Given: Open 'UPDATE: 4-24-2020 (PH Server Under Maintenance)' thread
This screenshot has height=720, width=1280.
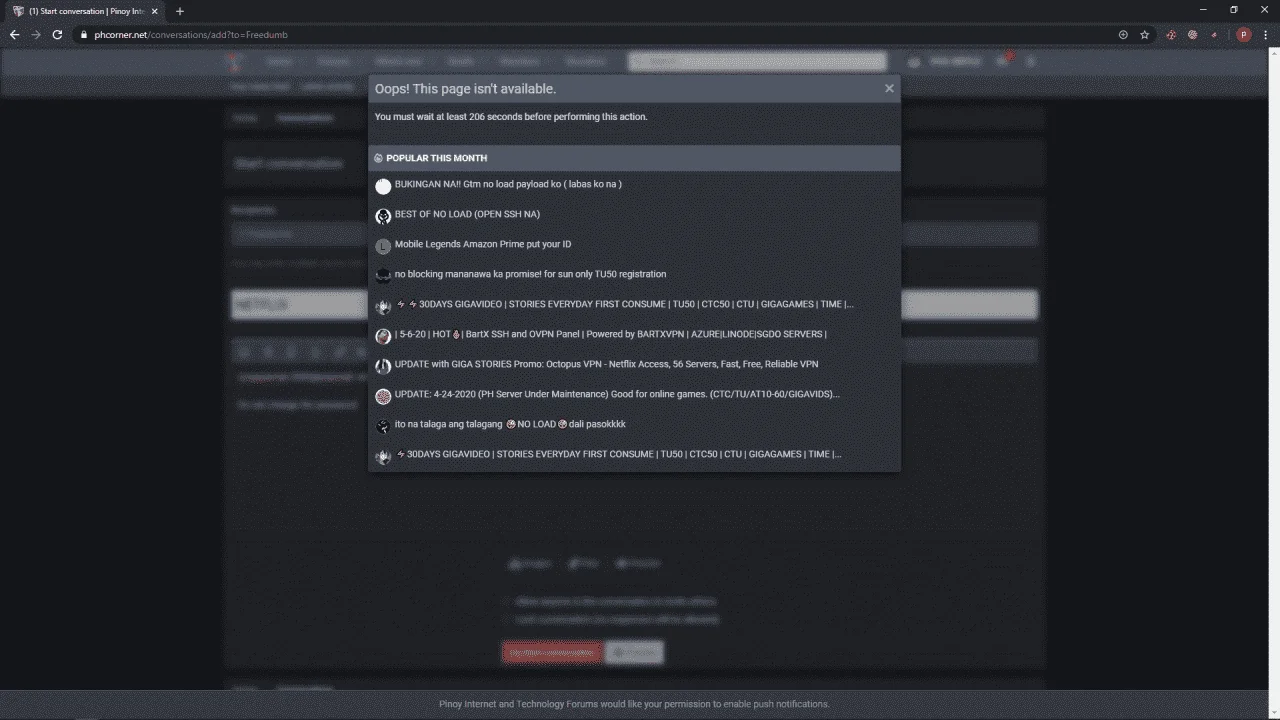Looking at the screenshot, I should pos(617,394).
